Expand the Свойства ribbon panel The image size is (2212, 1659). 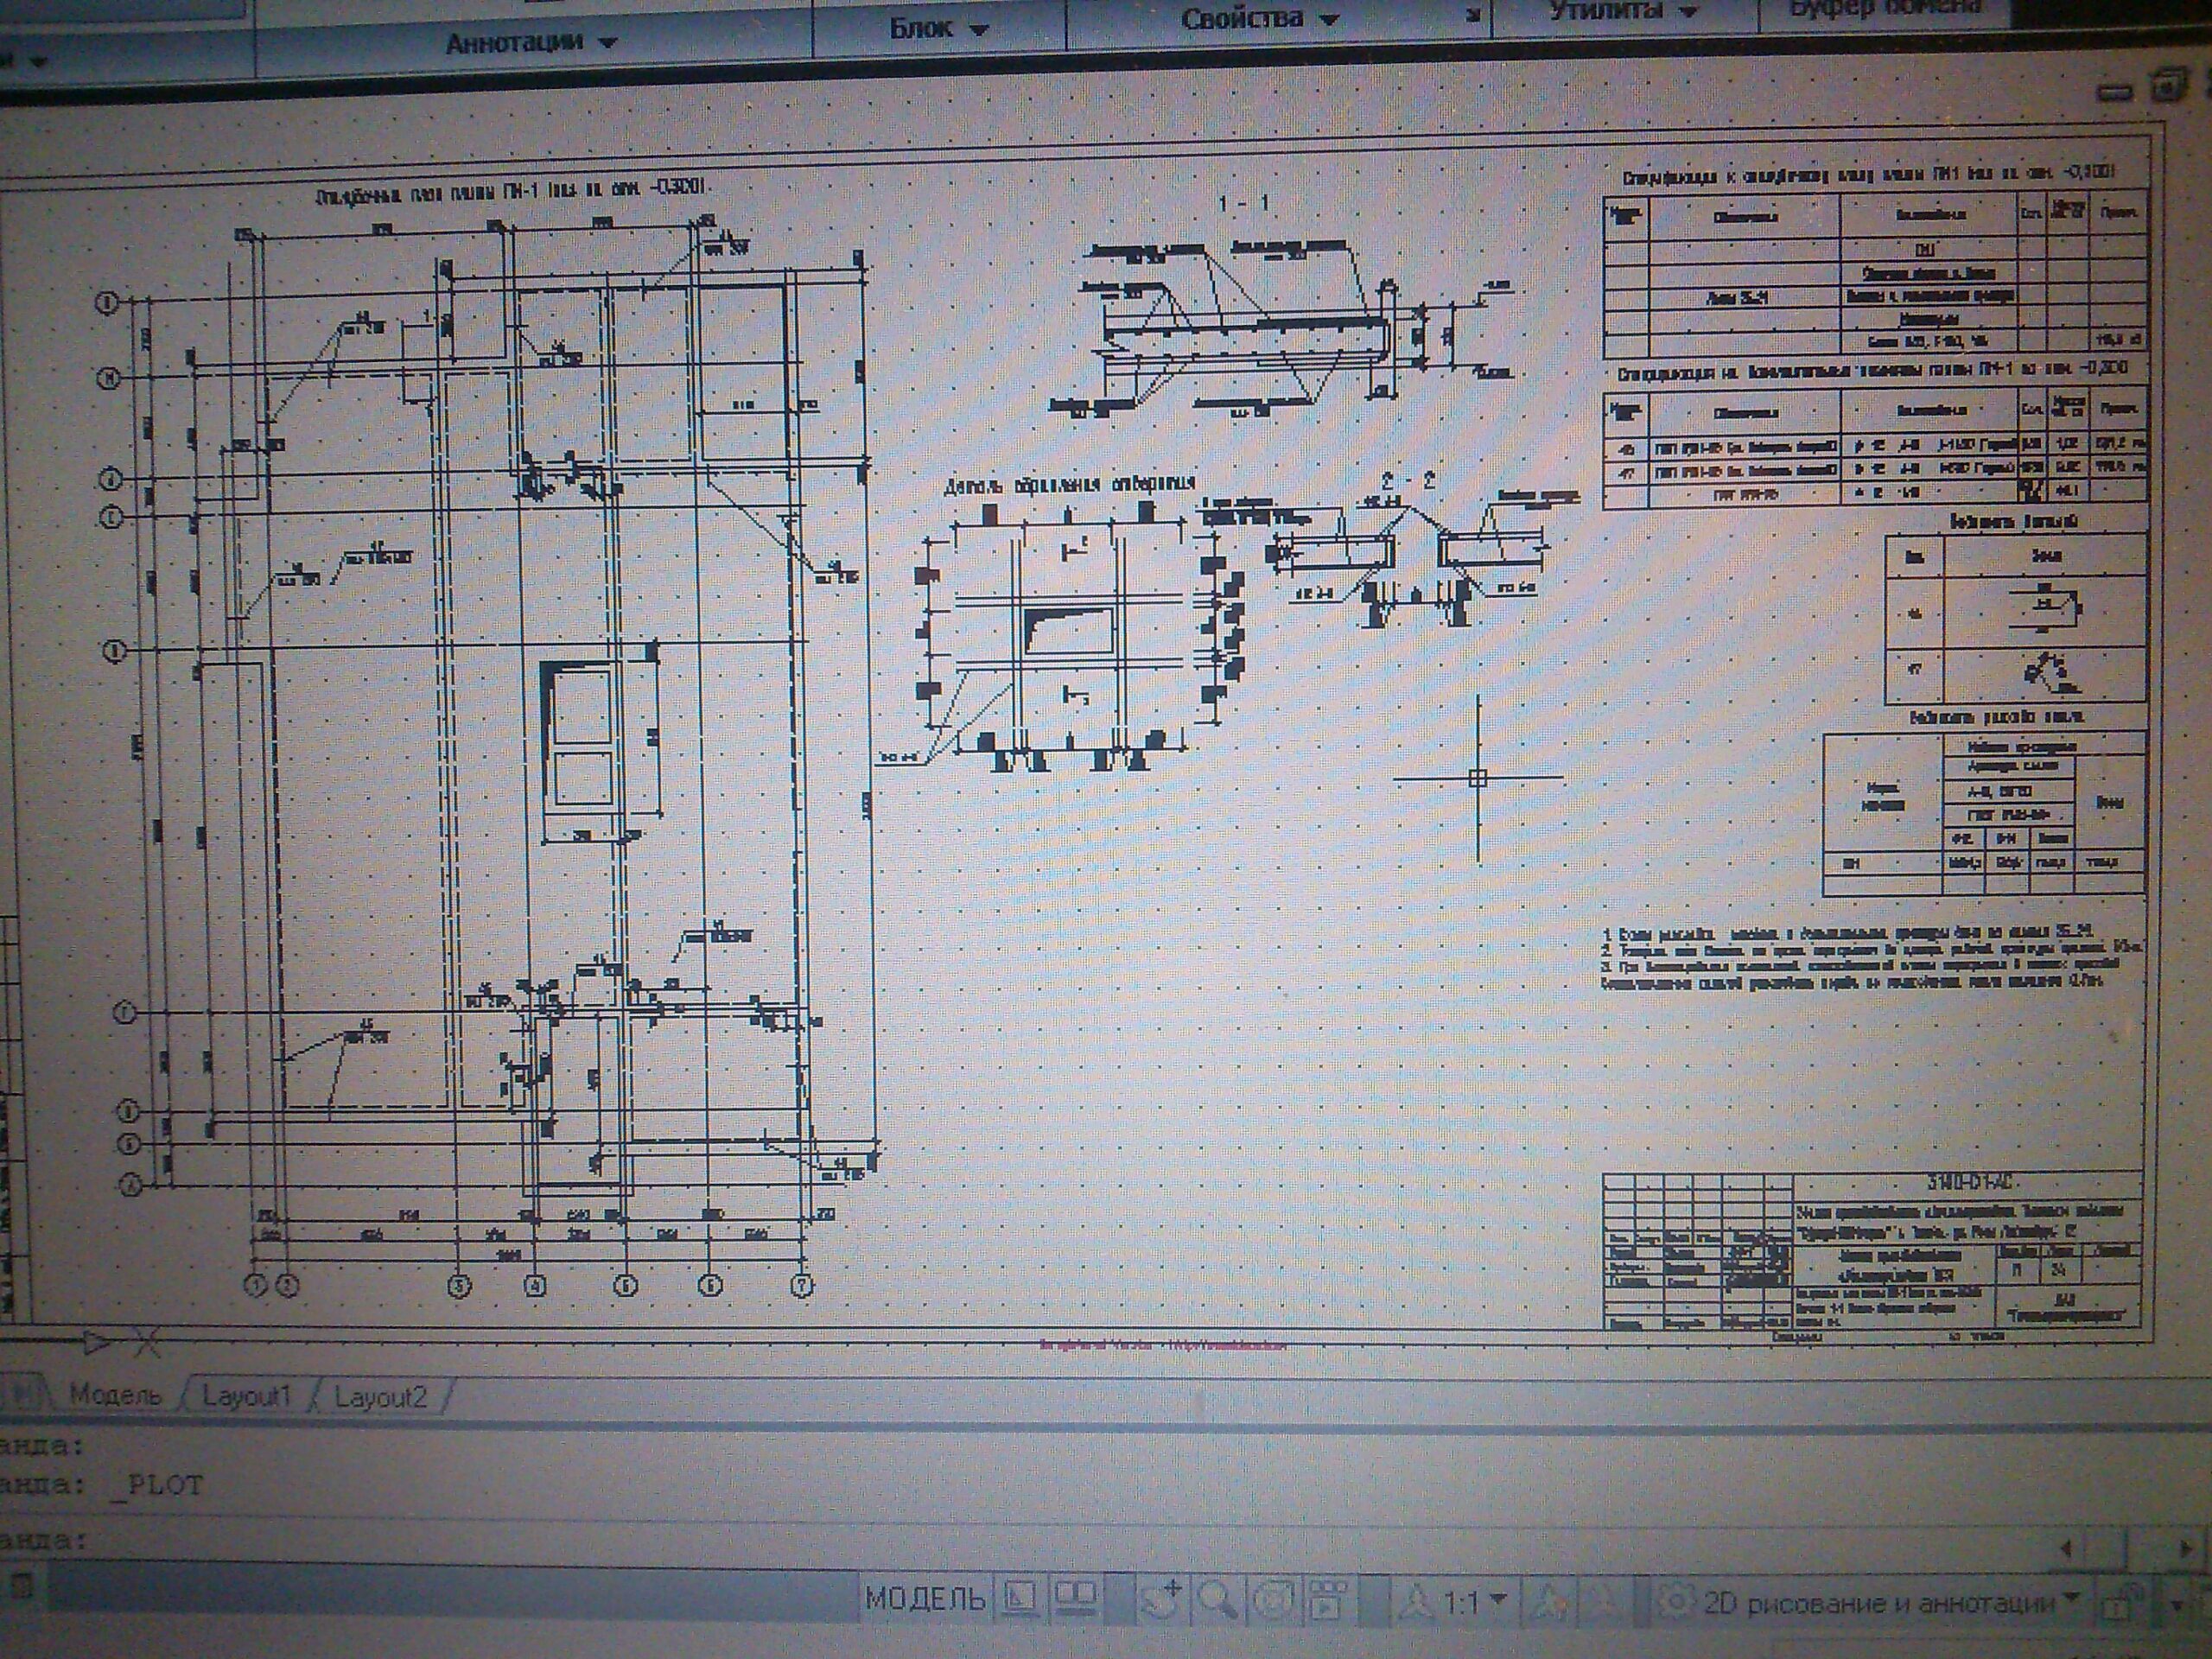[x=1259, y=18]
